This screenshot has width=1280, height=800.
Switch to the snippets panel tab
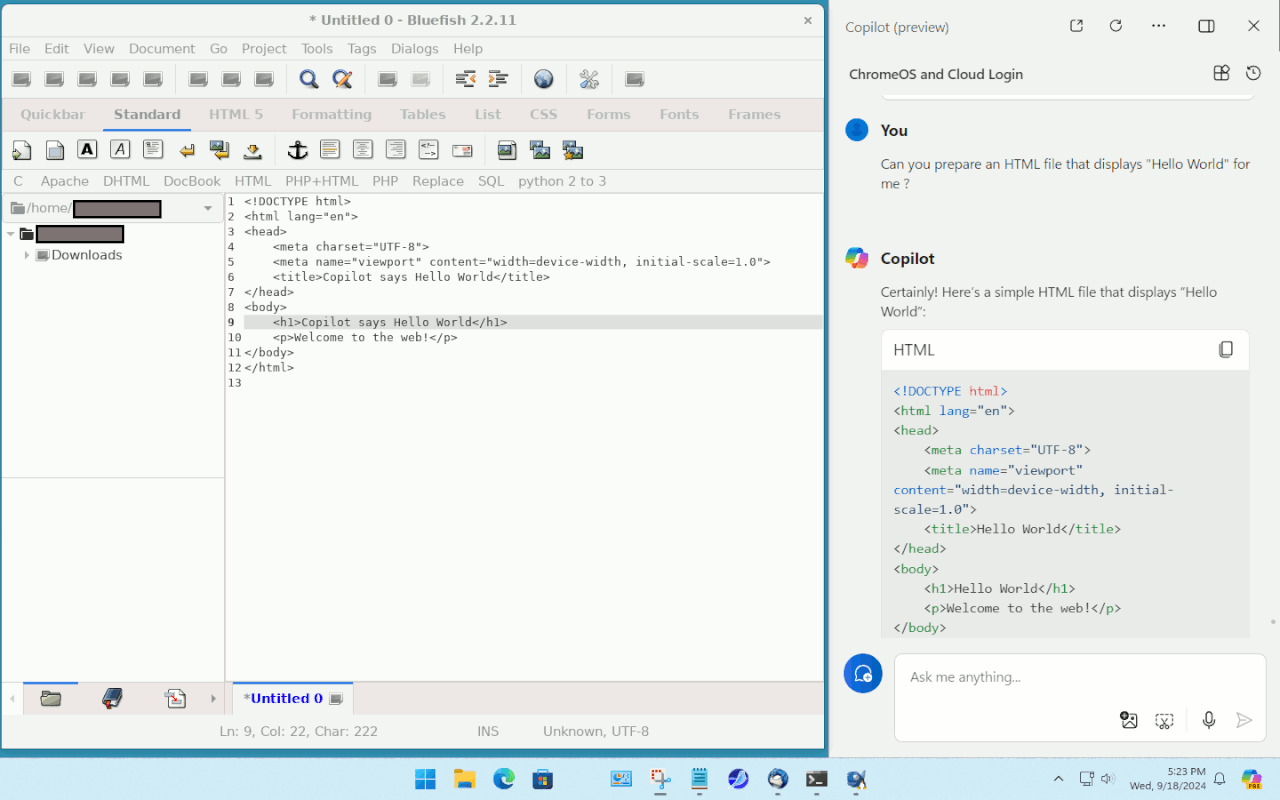pyautogui.click(x=176, y=699)
